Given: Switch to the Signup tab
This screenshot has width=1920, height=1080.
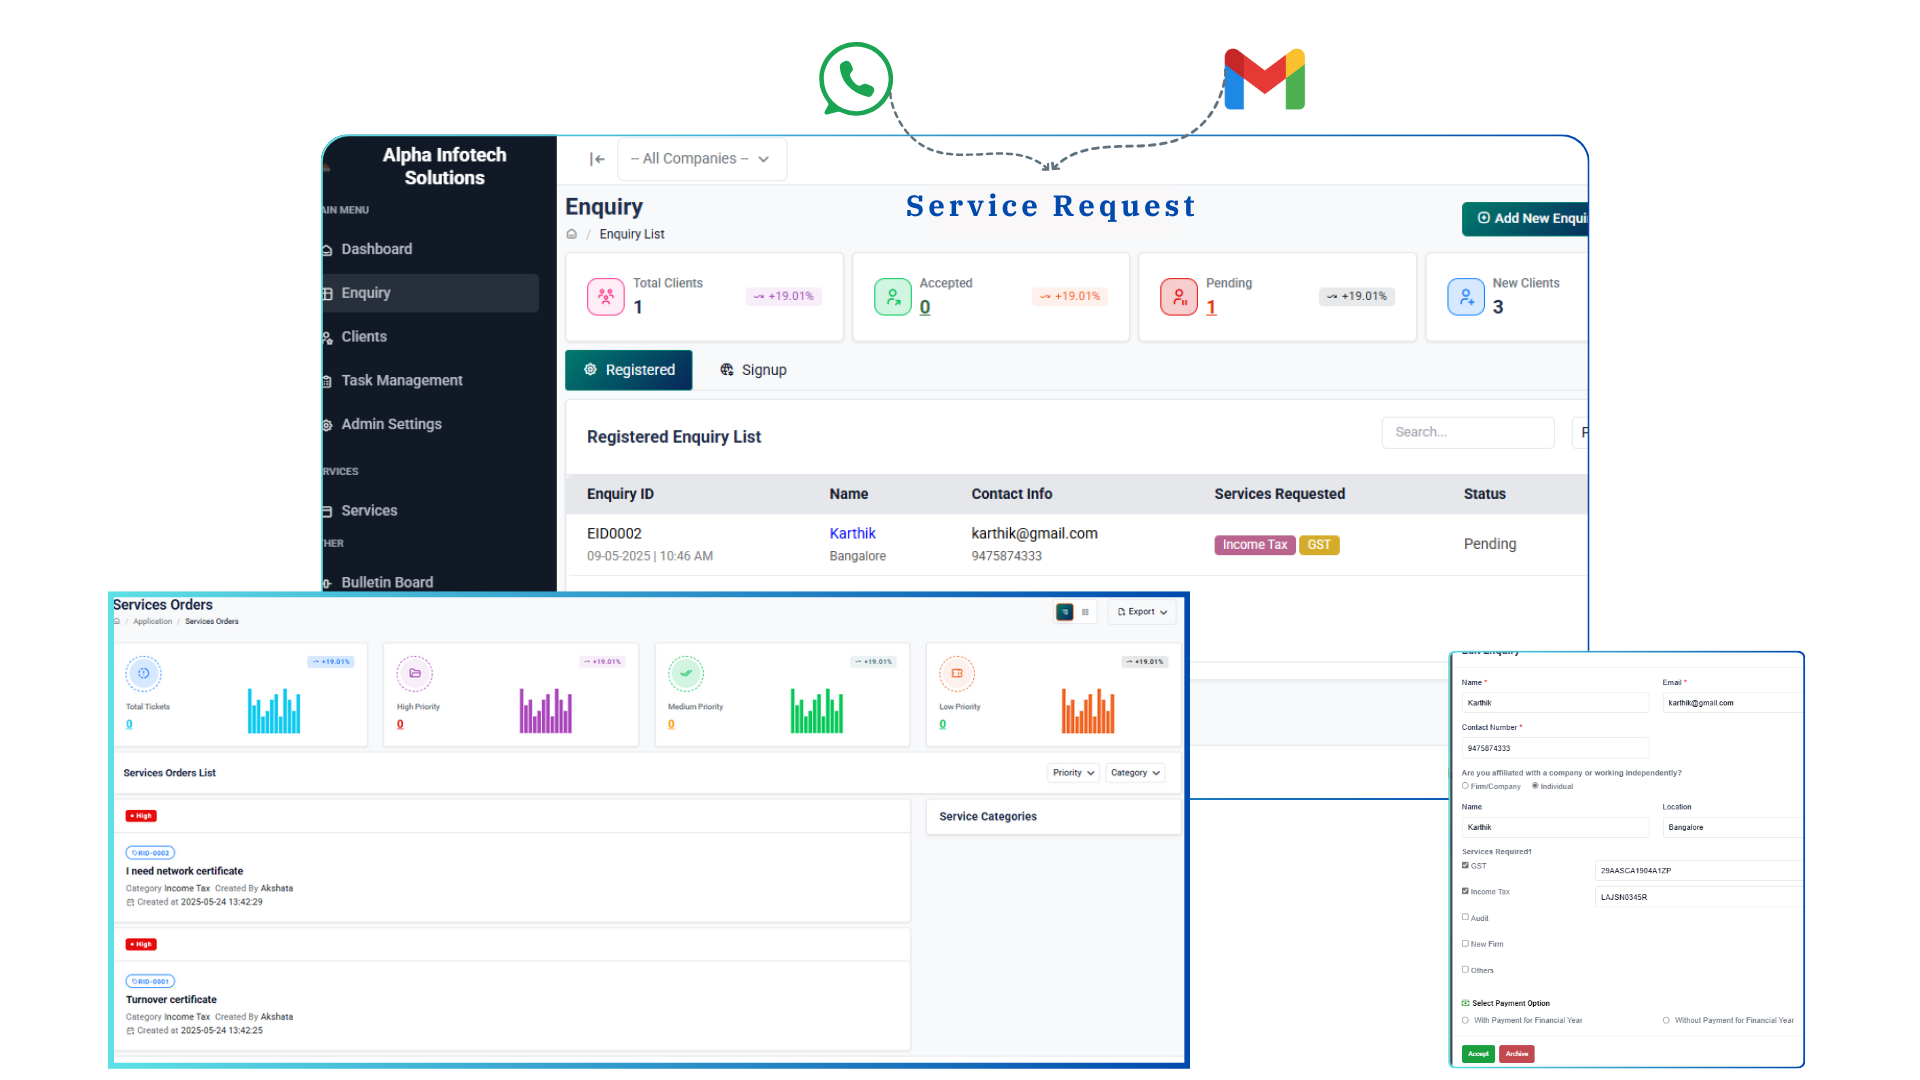Looking at the screenshot, I should coord(753,370).
